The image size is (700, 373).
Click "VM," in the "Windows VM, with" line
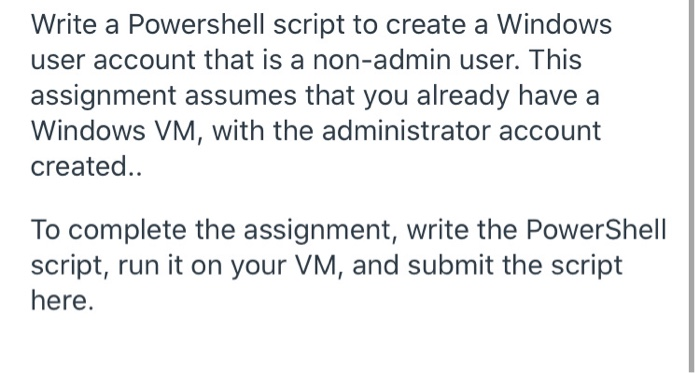point(179,131)
